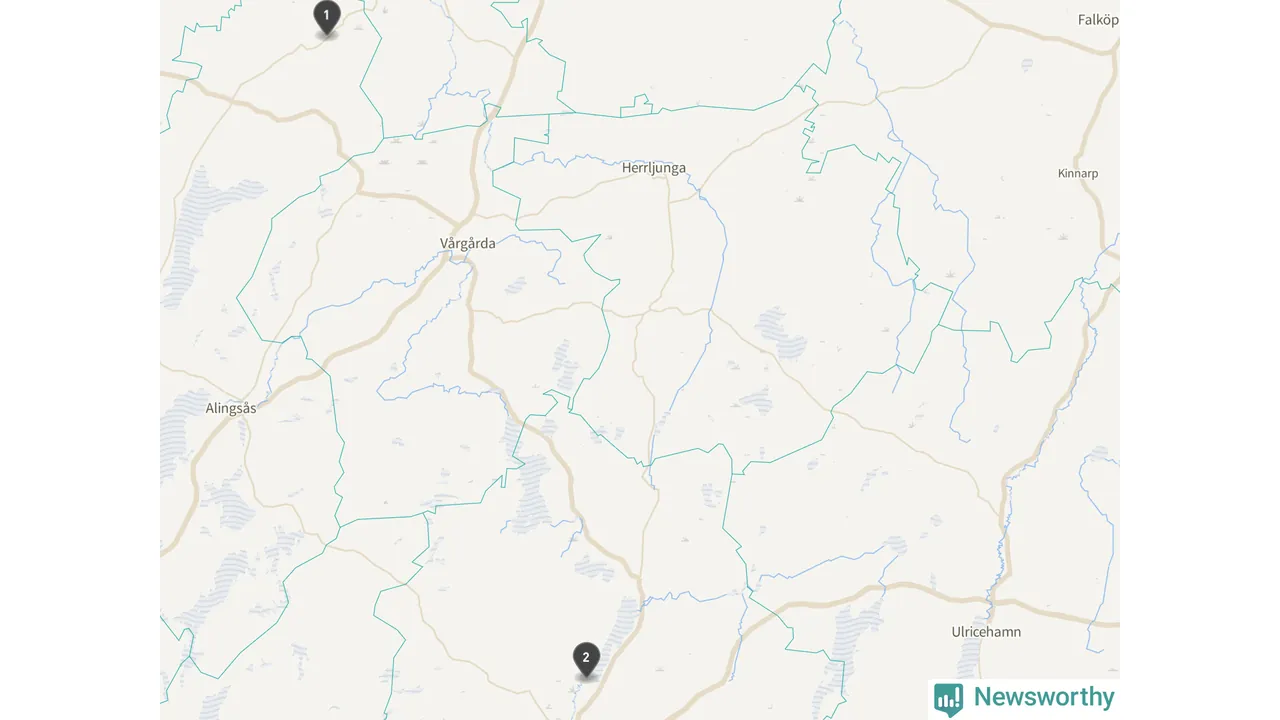Select the Alingsås town label

[x=231, y=408]
